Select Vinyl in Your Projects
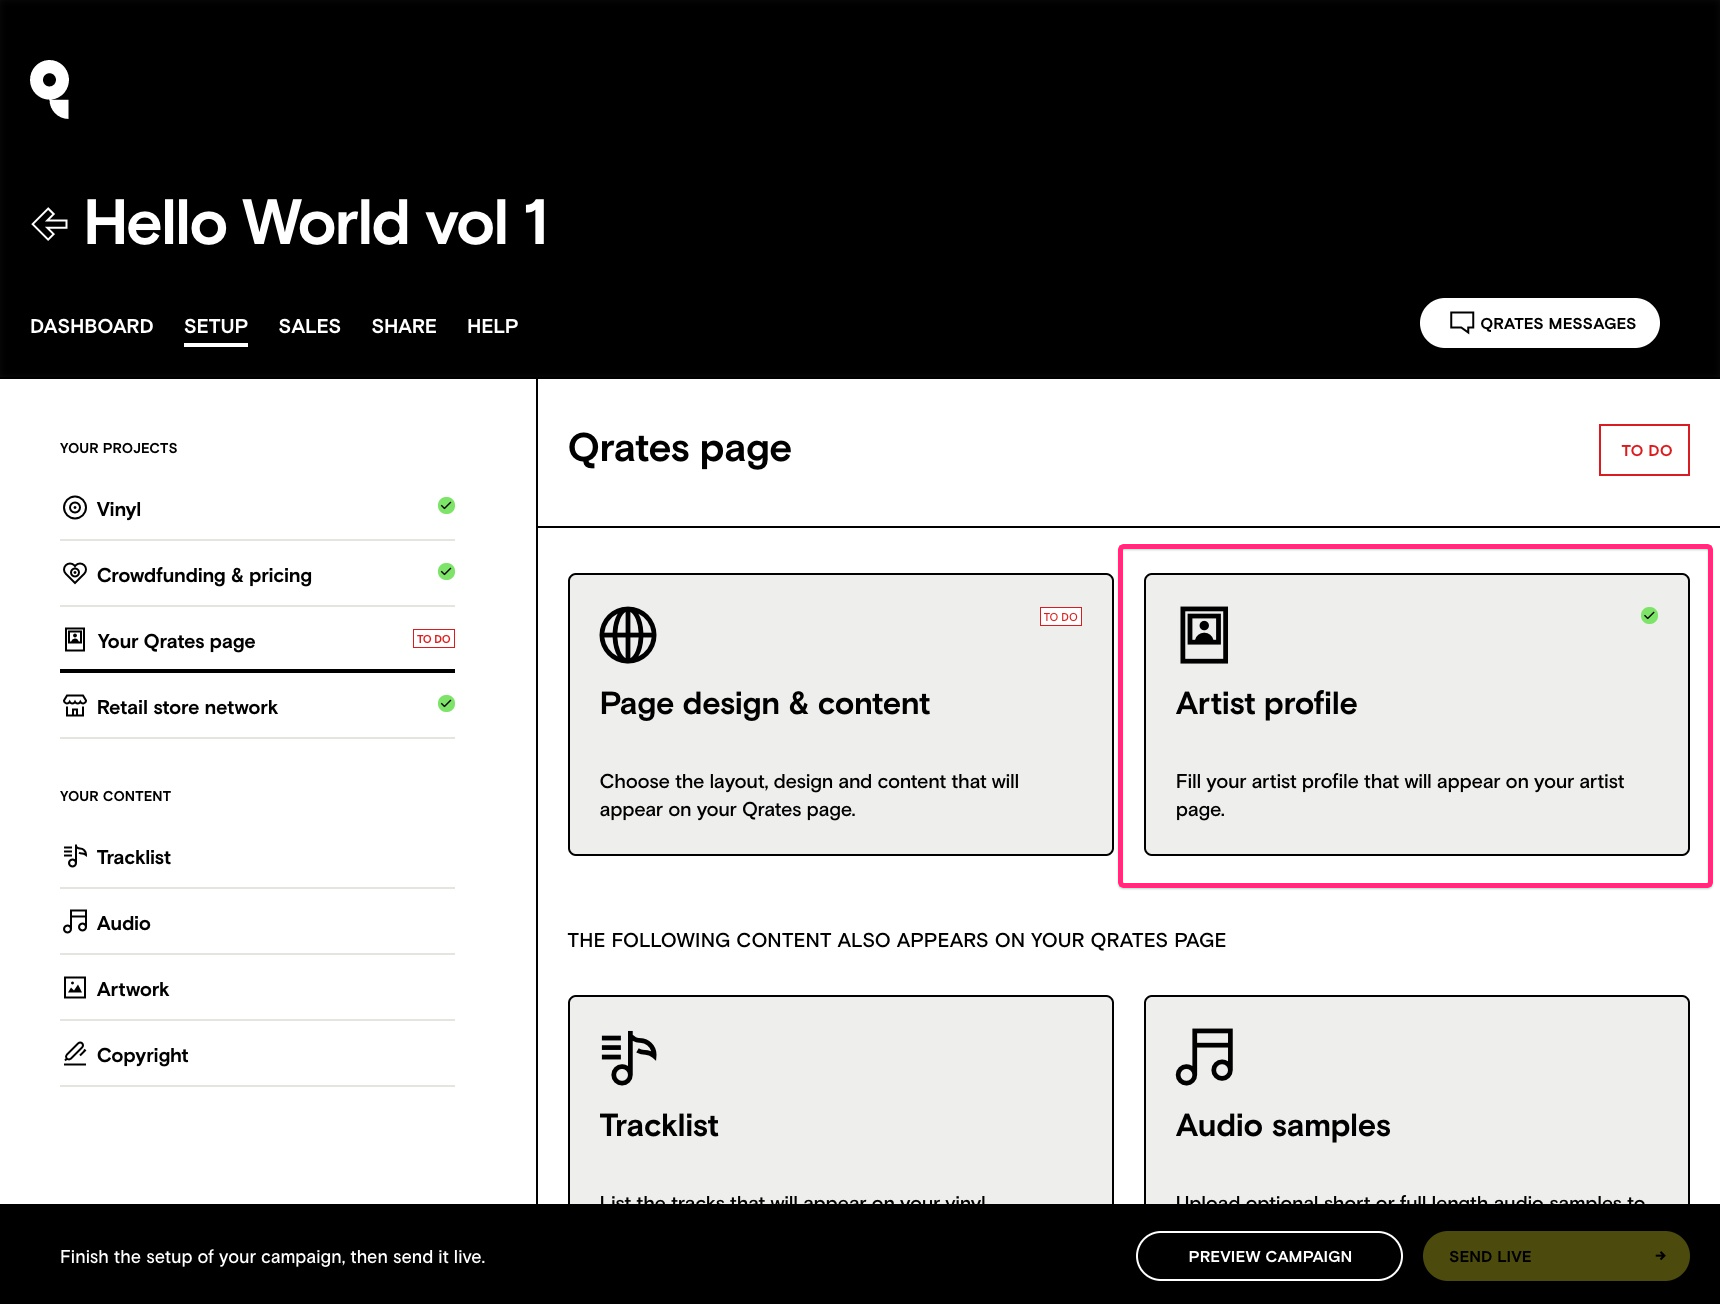The height and width of the screenshot is (1304, 1720). tap(258, 508)
